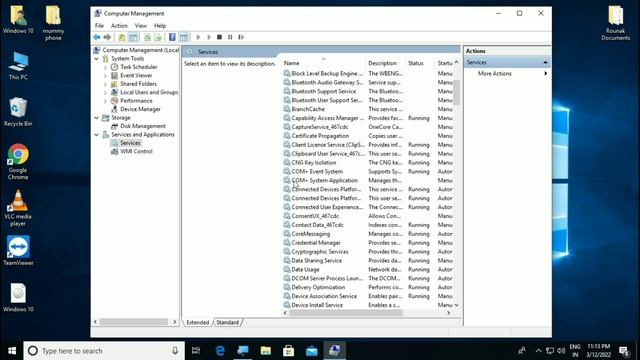
Task: Expand the Shared Folders node
Action: click(x=105, y=84)
